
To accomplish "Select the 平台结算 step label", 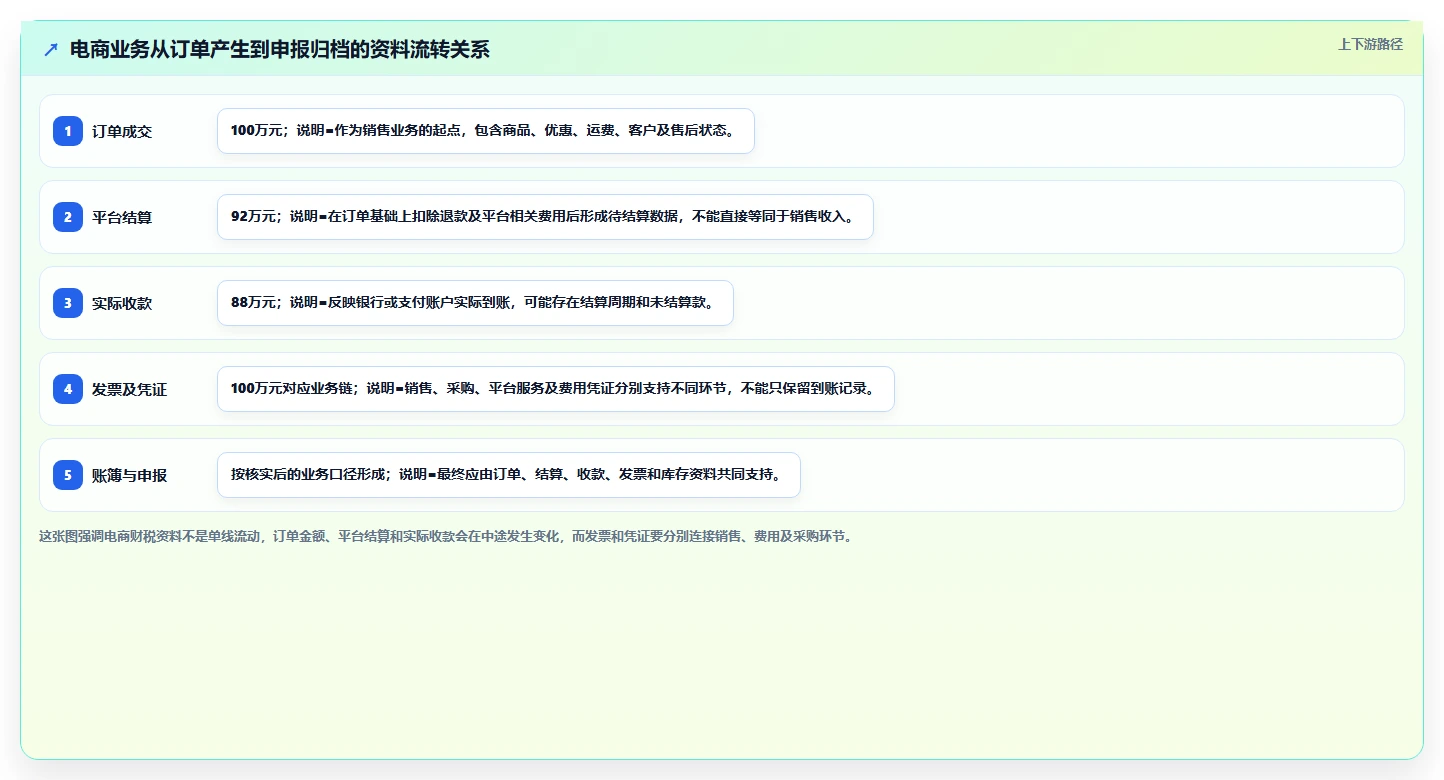I will coord(122,217).
